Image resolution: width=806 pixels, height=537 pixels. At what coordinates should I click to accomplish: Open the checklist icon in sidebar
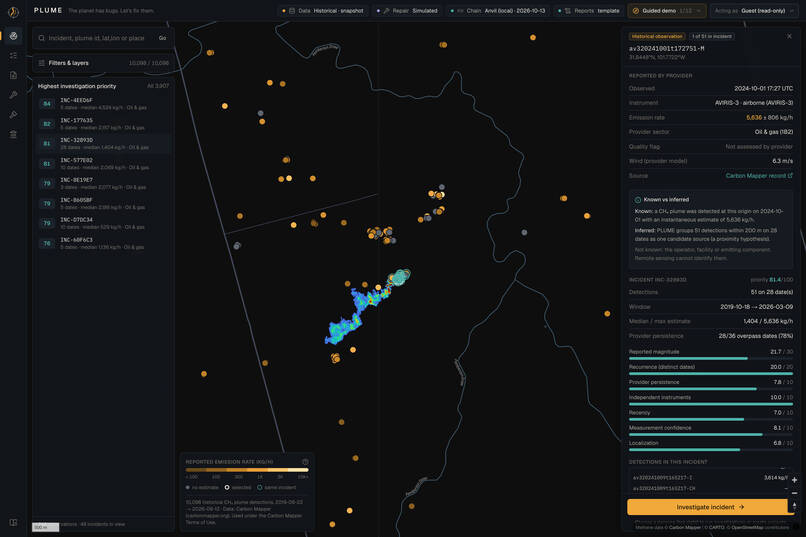pos(13,55)
